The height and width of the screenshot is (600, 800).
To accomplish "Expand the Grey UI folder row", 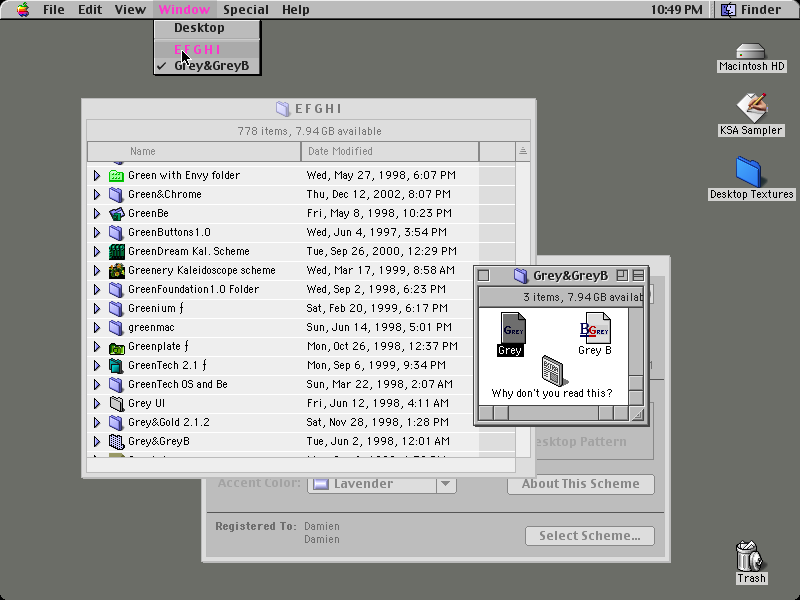I will tap(97, 404).
